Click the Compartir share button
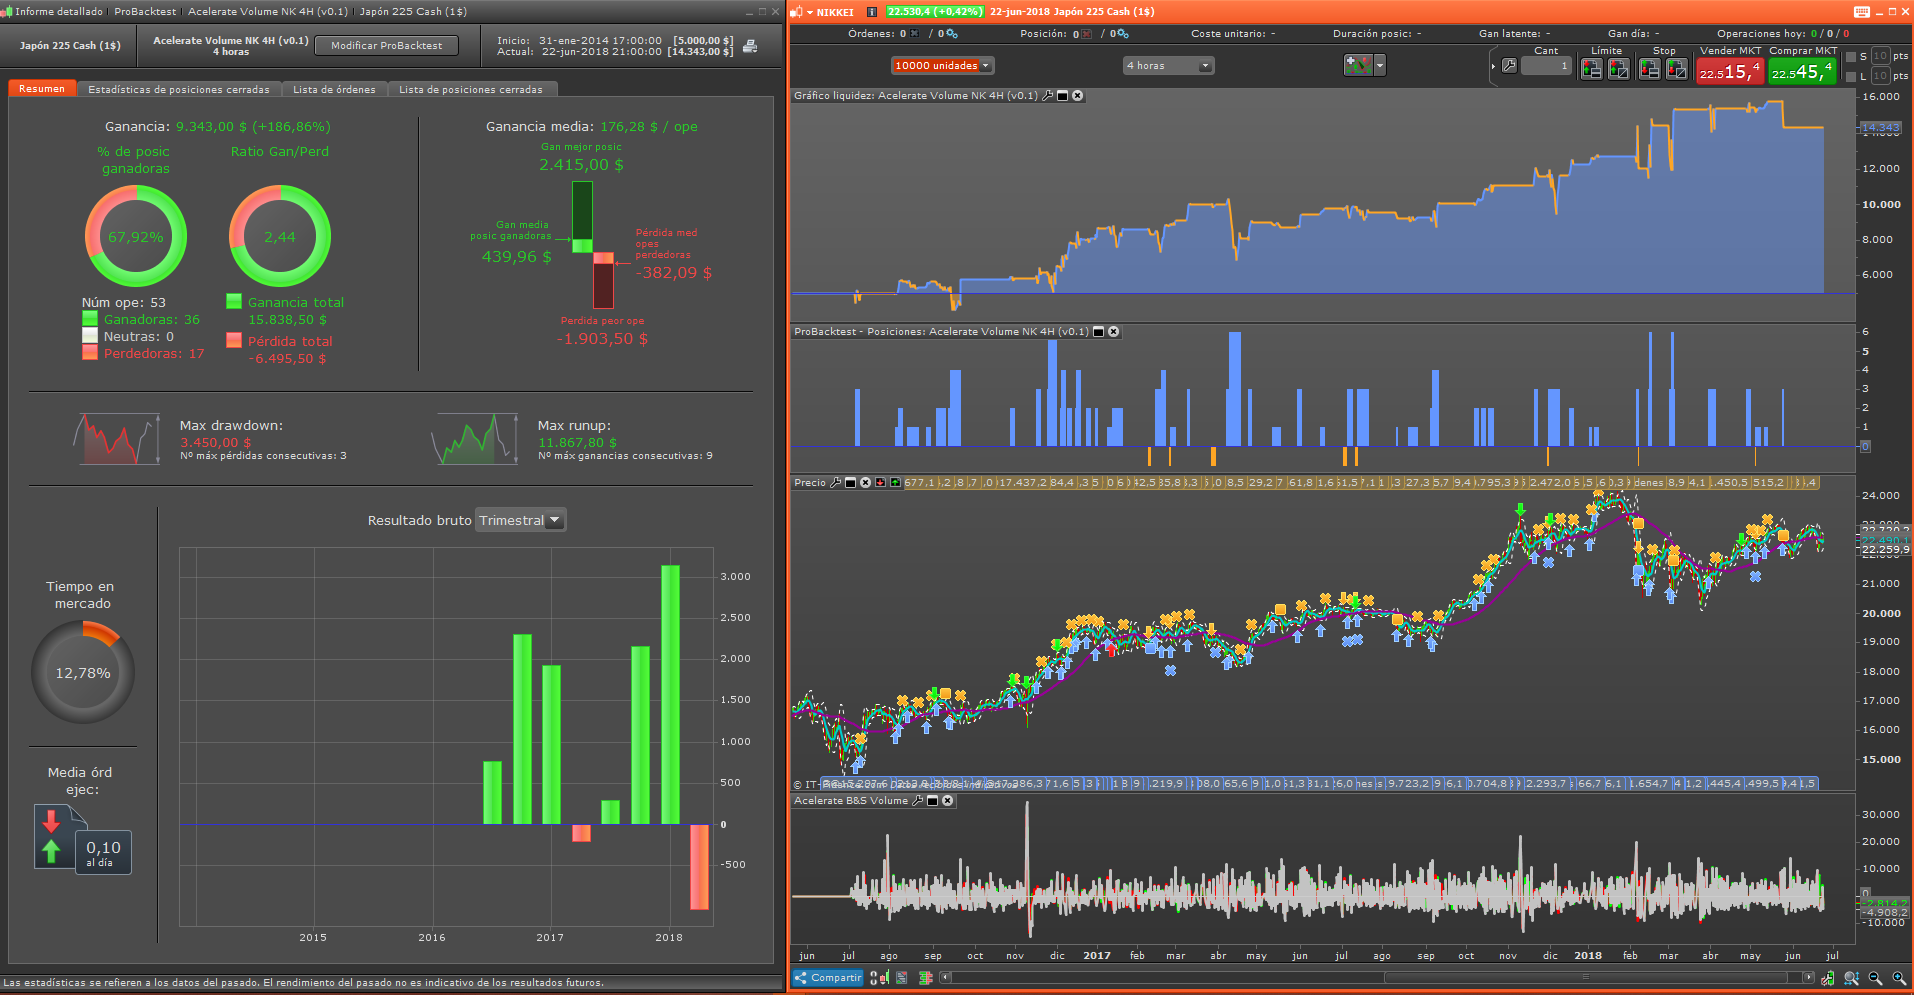Screen dimensions: 1914x995 pos(828,978)
